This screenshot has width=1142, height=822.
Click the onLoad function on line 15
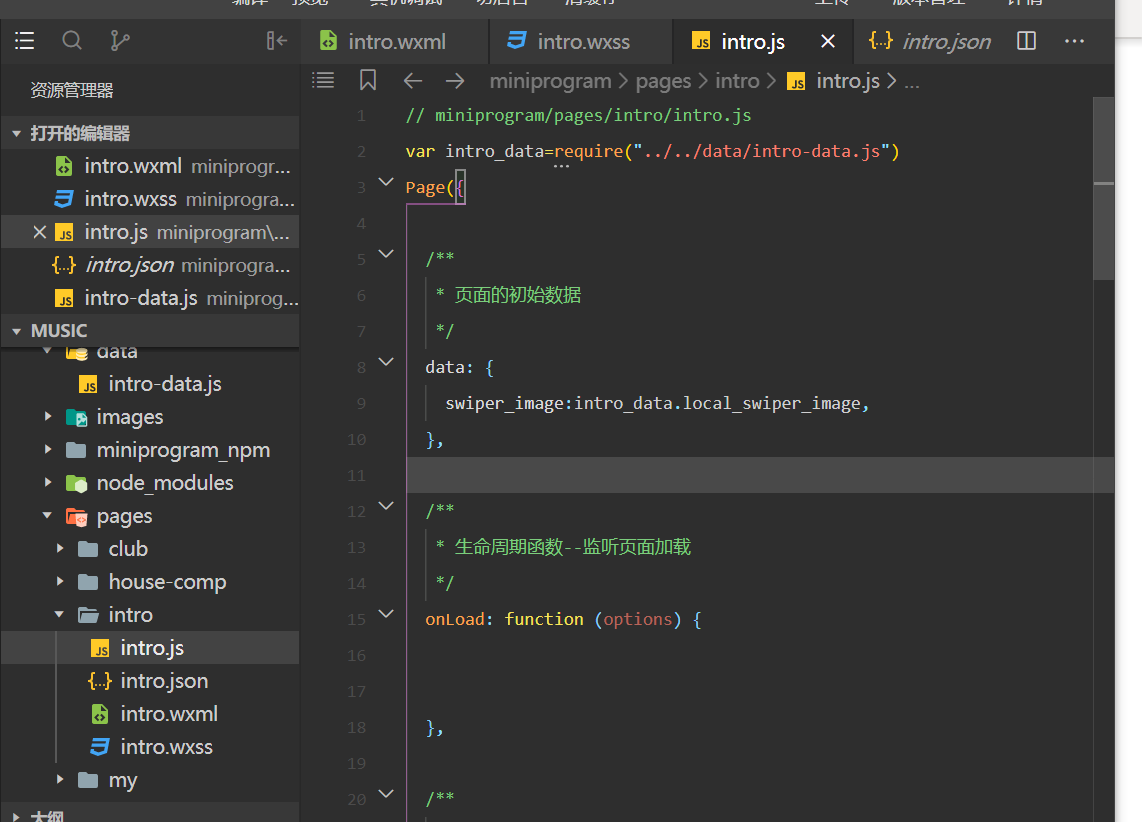[563, 620]
